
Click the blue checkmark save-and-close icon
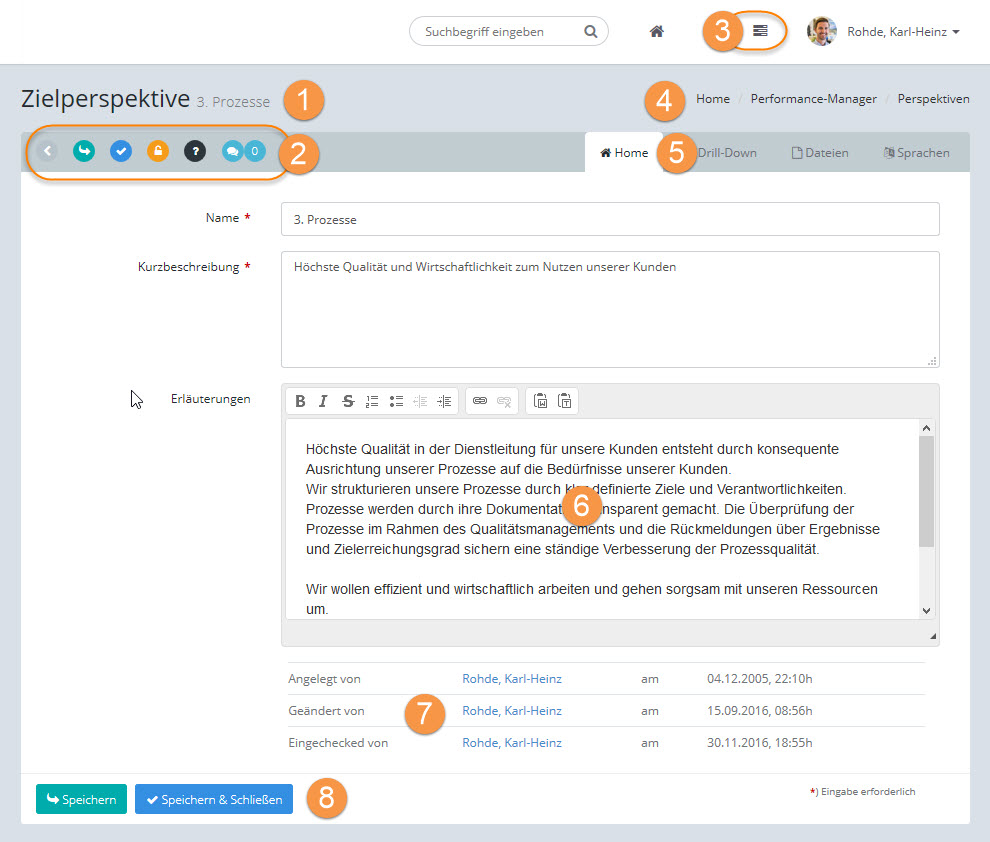[121, 152]
